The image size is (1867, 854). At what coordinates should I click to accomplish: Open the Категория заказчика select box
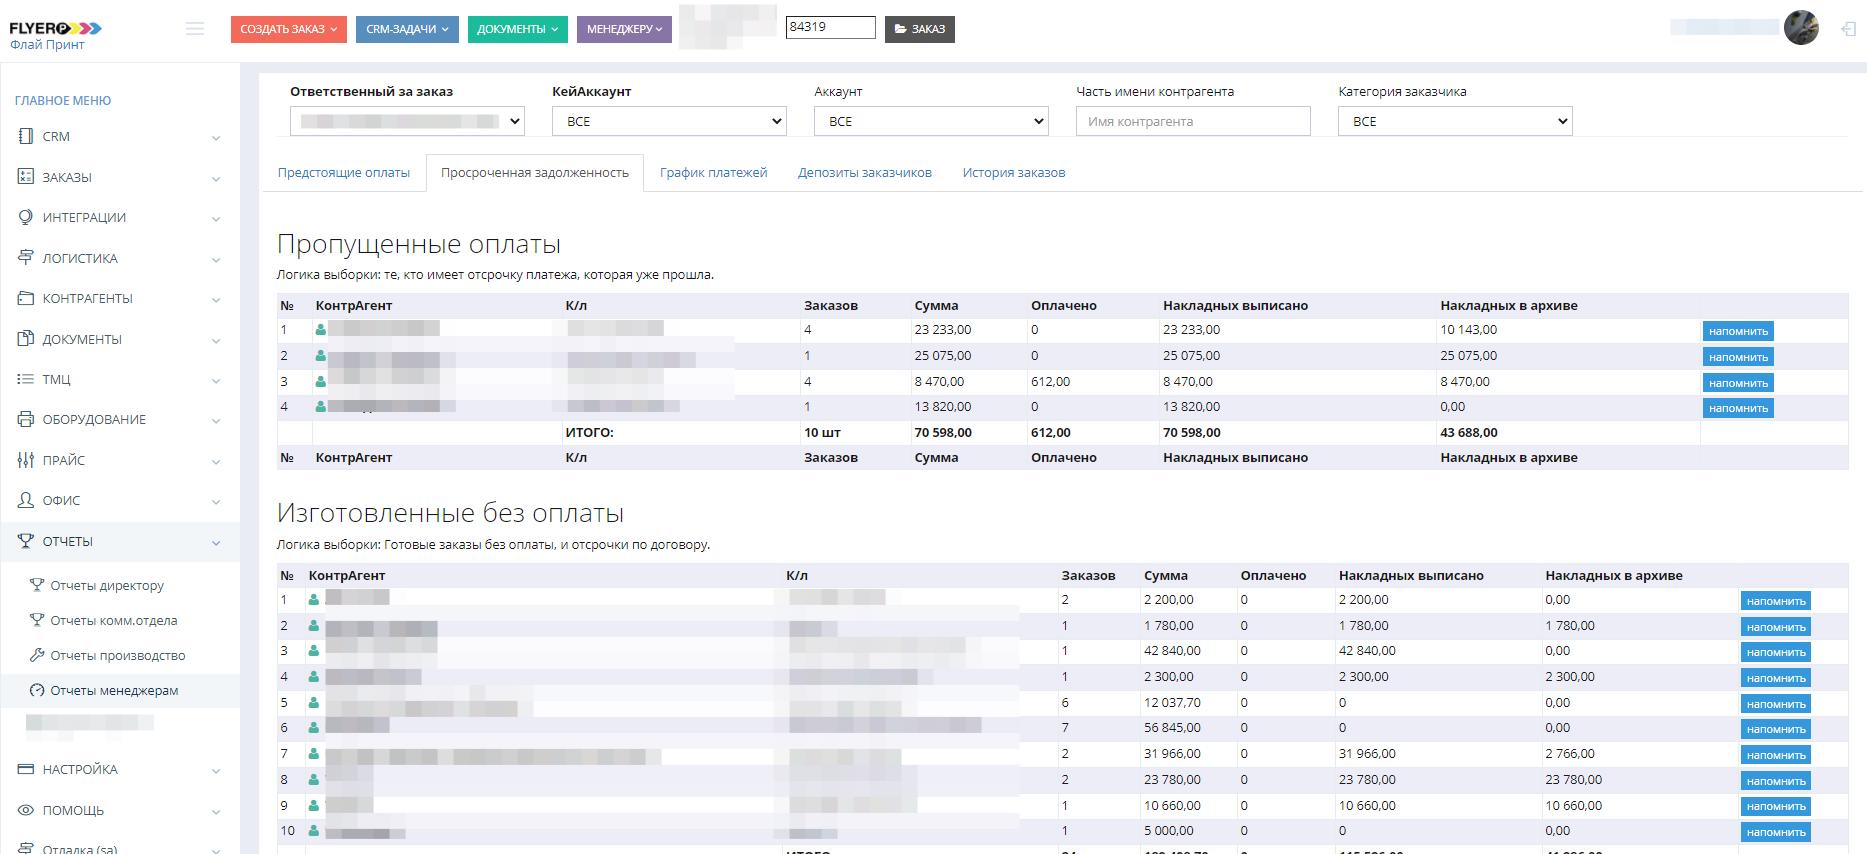pos(1455,121)
